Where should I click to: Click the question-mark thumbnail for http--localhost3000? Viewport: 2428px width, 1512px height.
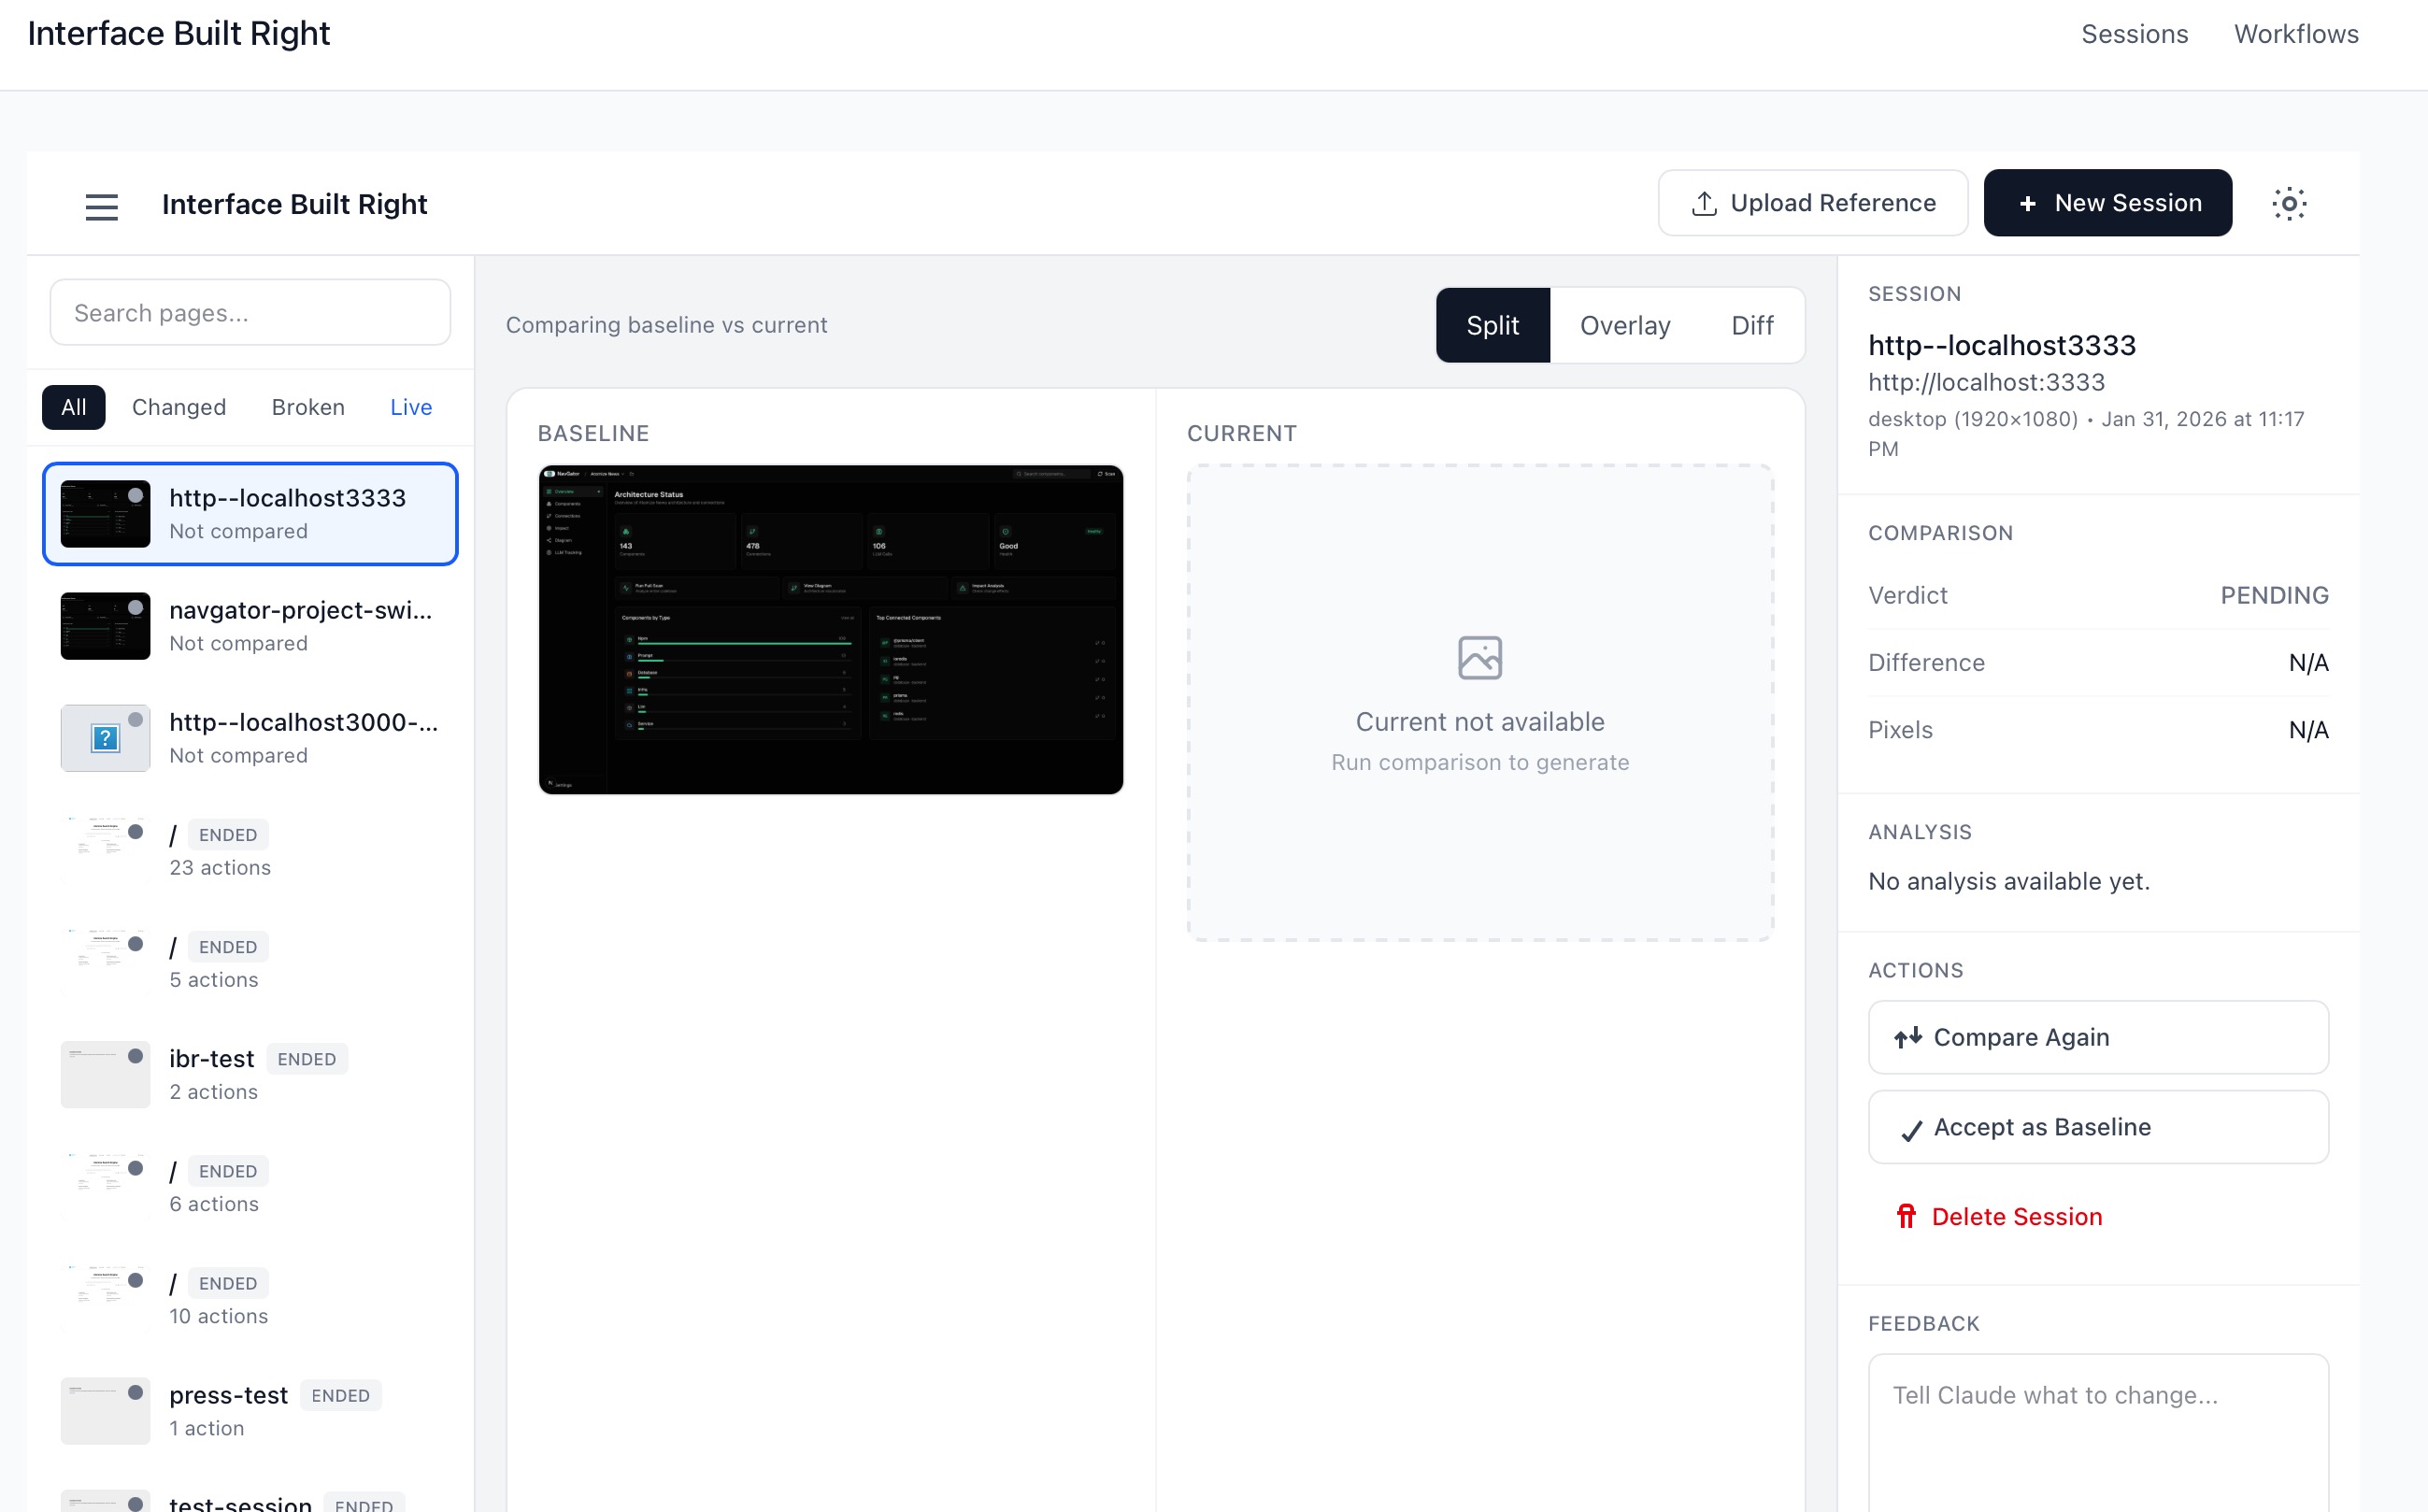[105, 738]
